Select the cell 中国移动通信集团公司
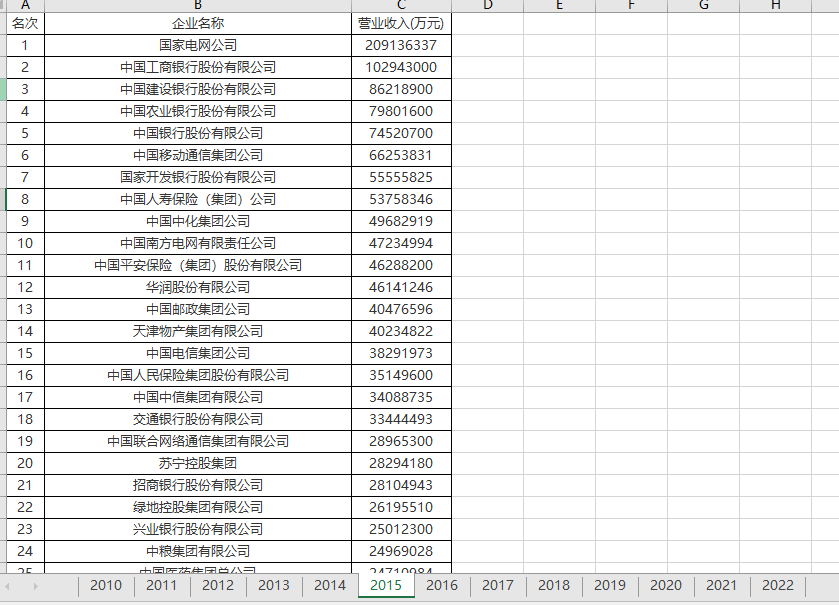 tap(198, 155)
